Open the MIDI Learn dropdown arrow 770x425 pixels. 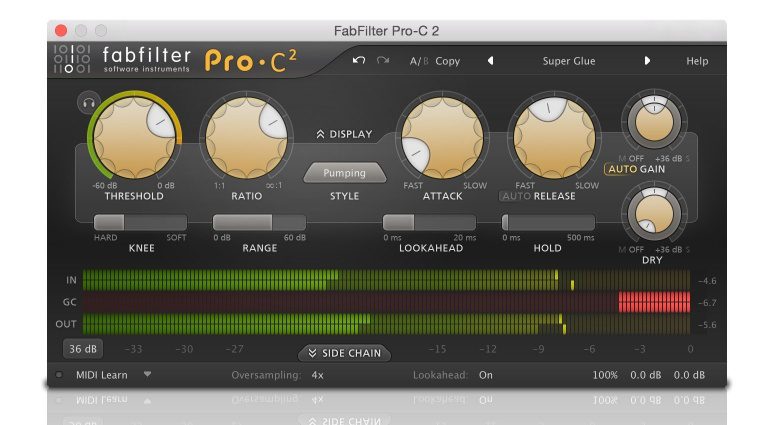(x=147, y=374)
